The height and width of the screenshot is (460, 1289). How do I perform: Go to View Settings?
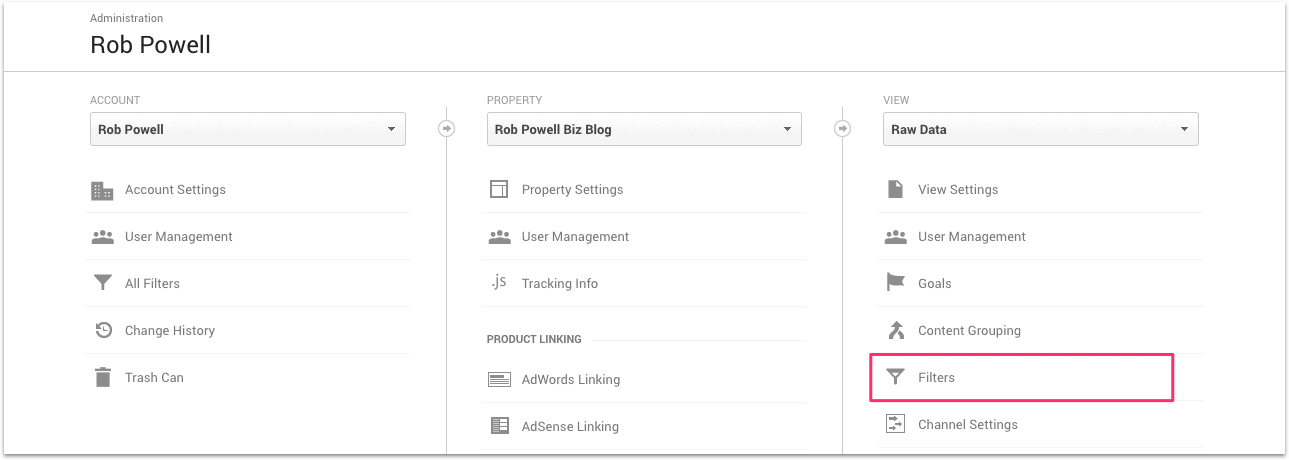pos(958,190)
